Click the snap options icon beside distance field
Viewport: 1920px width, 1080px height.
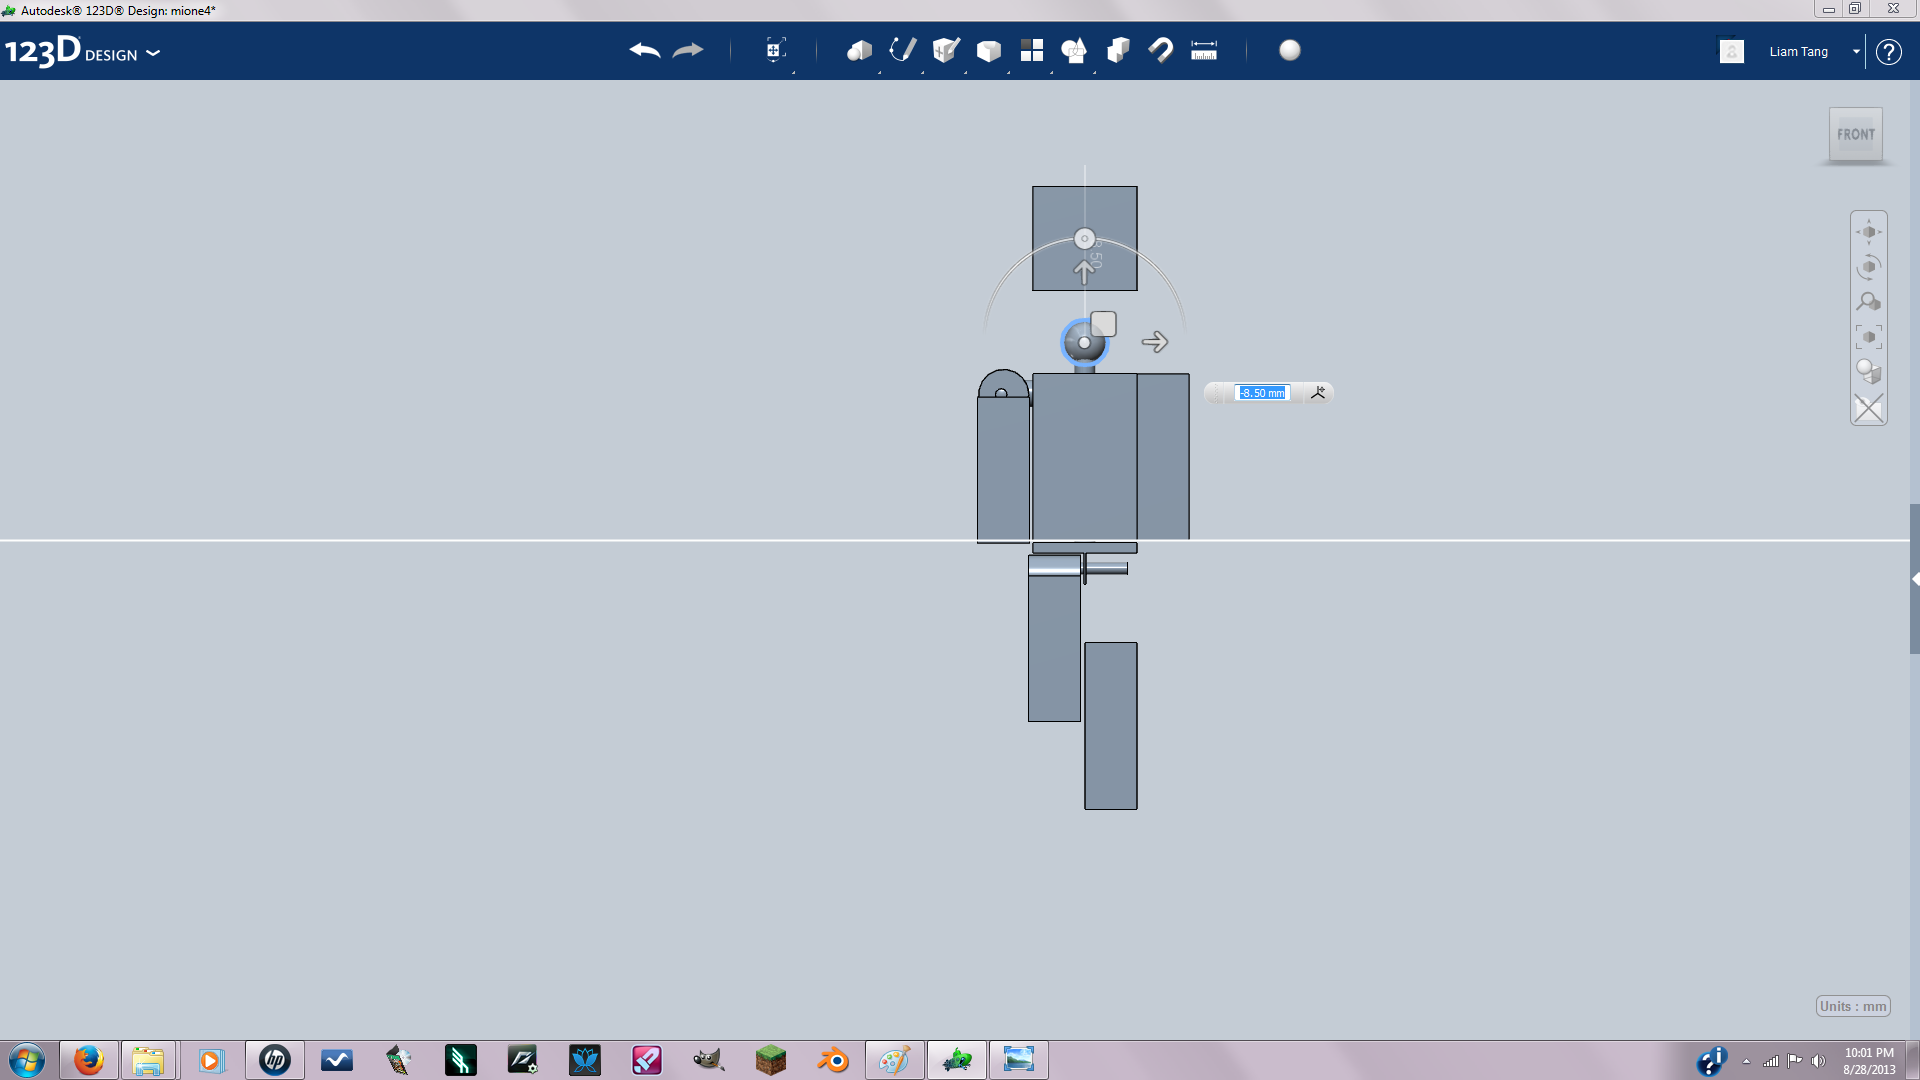click(x=1318, y=393)
